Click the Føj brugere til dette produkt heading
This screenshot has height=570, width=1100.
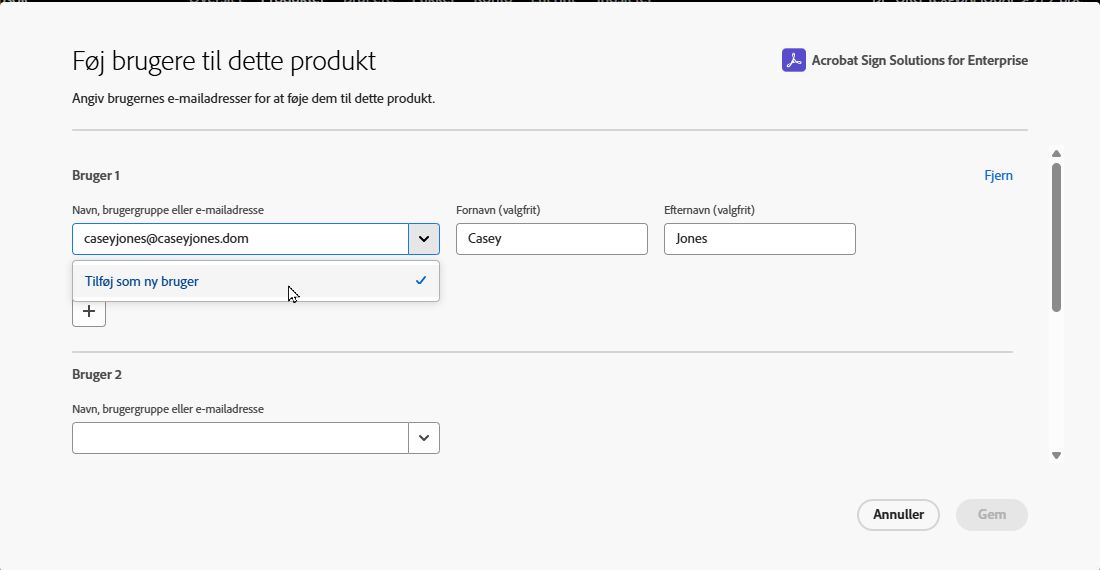tap(224, 61)
